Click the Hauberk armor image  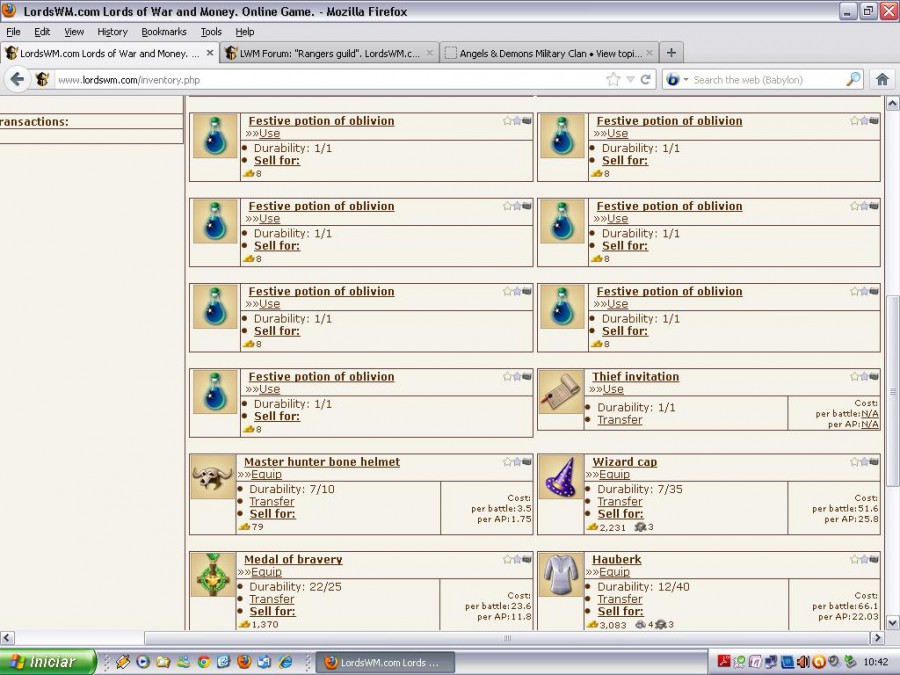561,575
